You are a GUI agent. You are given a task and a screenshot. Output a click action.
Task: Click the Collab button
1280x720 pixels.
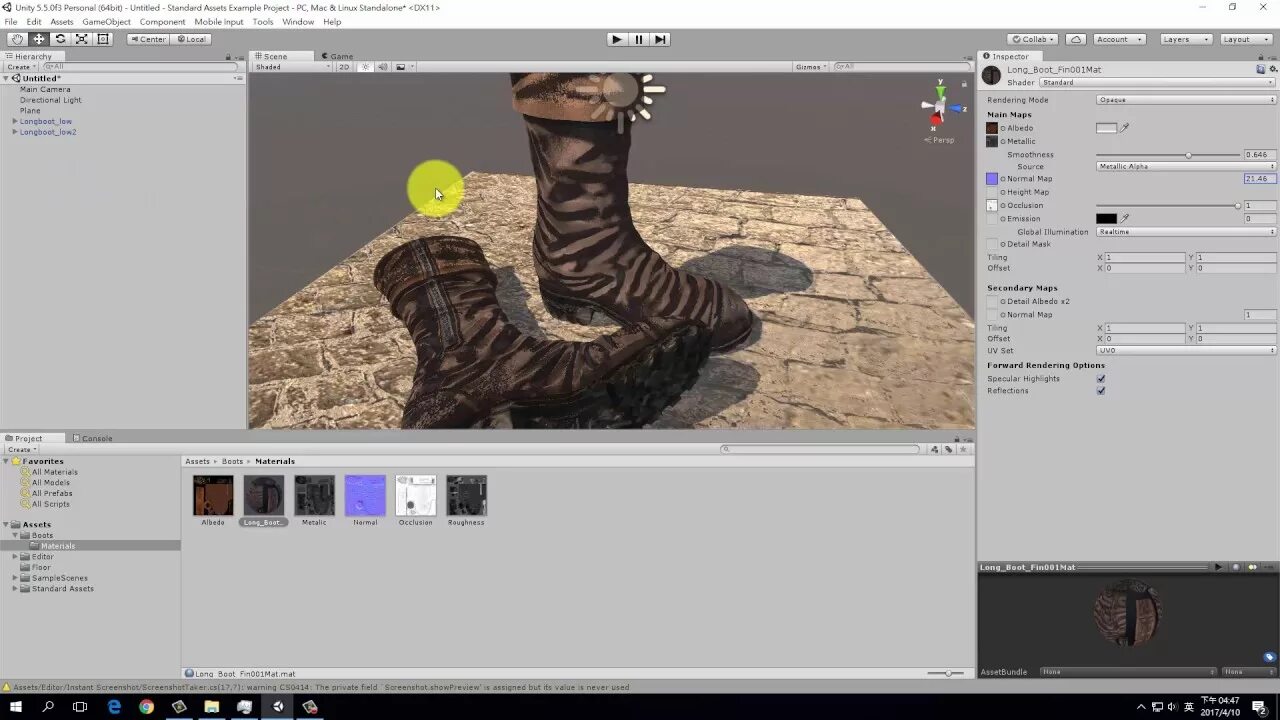pyautogui.click(x=1033, y=39)
